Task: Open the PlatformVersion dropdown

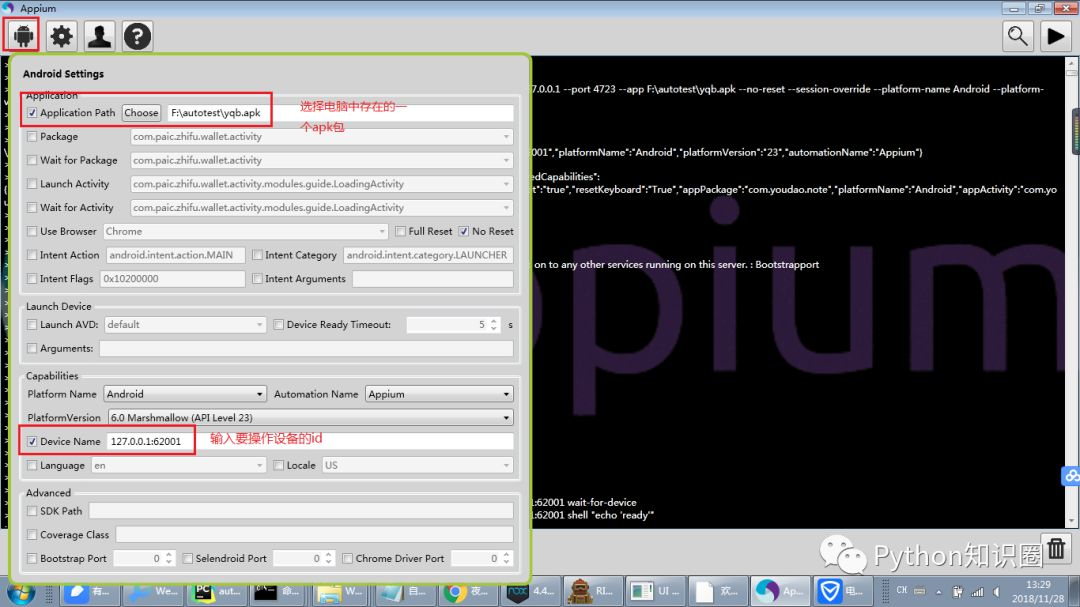Action: 311,418
